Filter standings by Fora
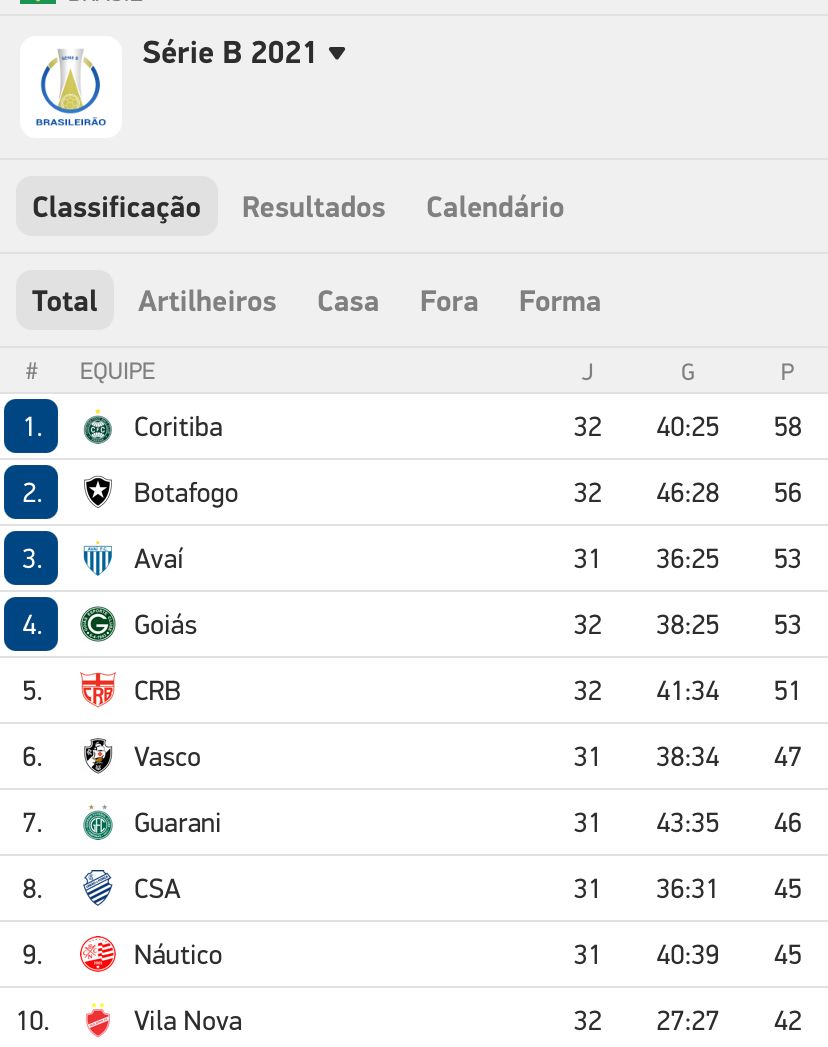Viewport: 828px width, 1047px height. 449,301
